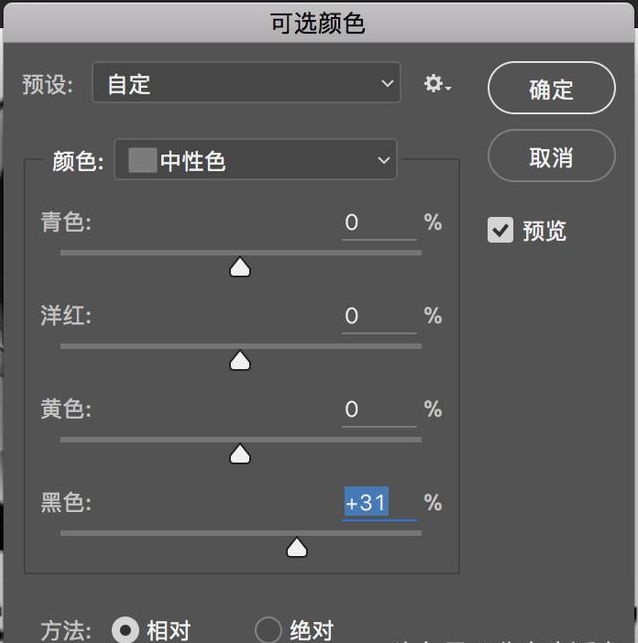This screenshot has width=638, height=643.
Task: Click the 黑色 black slider track
Action: 150,534
